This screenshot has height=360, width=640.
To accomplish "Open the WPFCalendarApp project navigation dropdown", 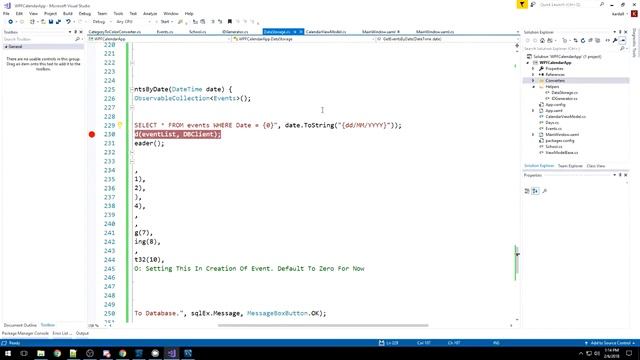I will [x=159, y=39].
